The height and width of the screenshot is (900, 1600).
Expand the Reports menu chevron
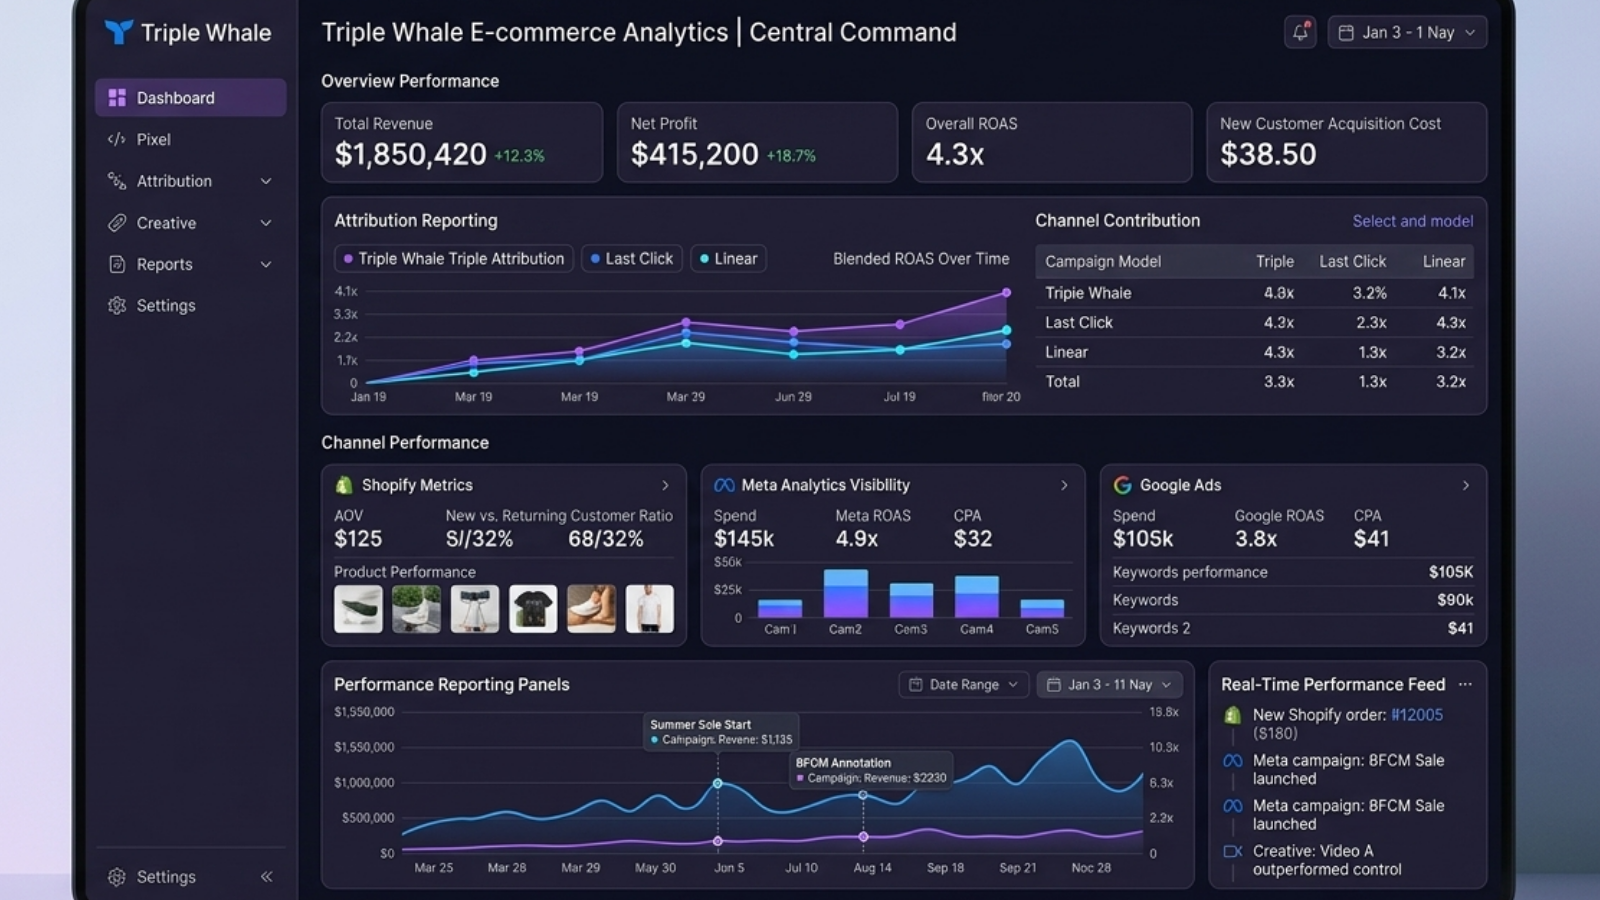pos(266,264)
